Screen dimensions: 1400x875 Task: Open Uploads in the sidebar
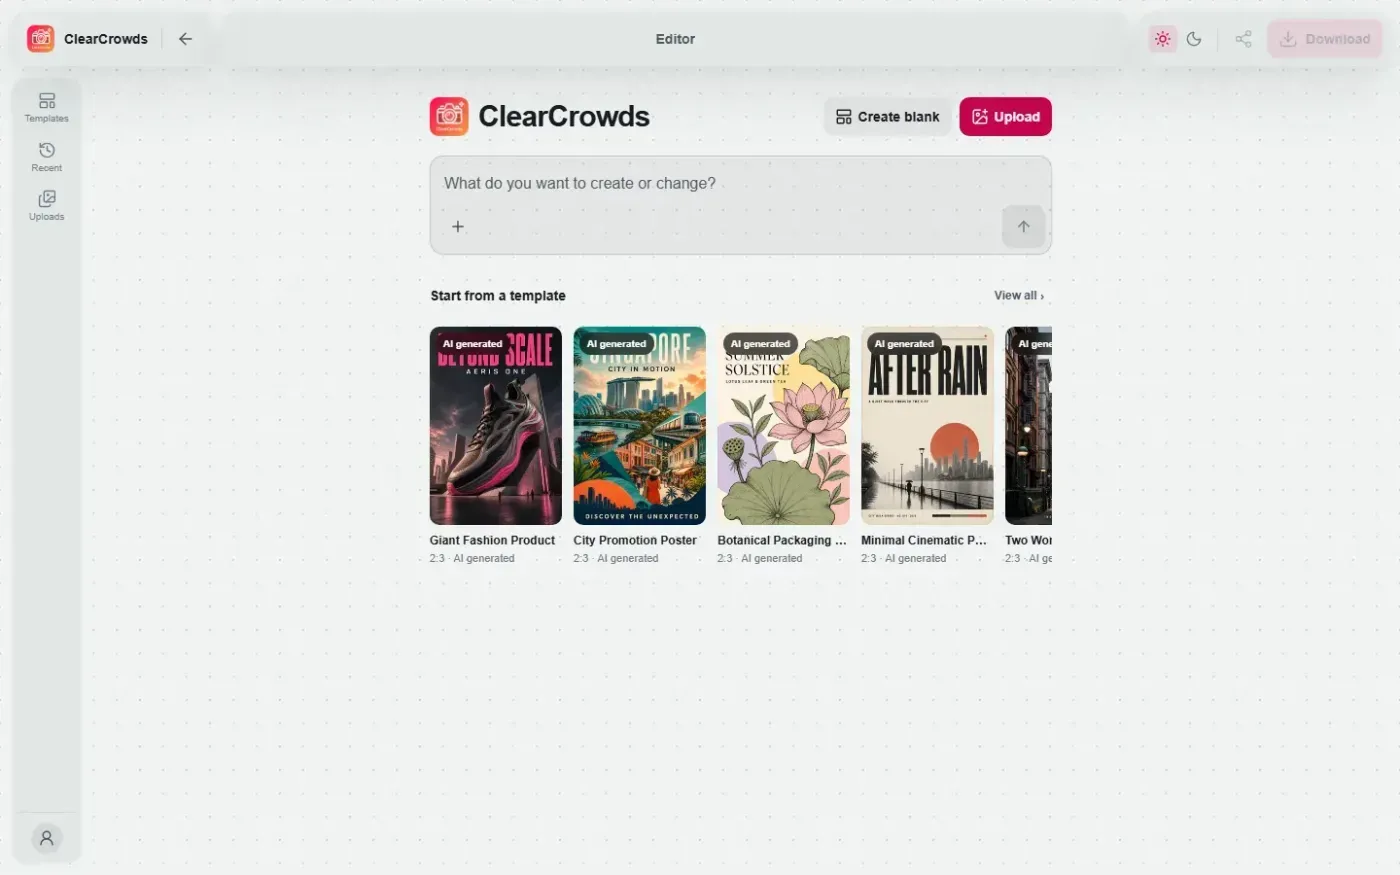(47, 205)
